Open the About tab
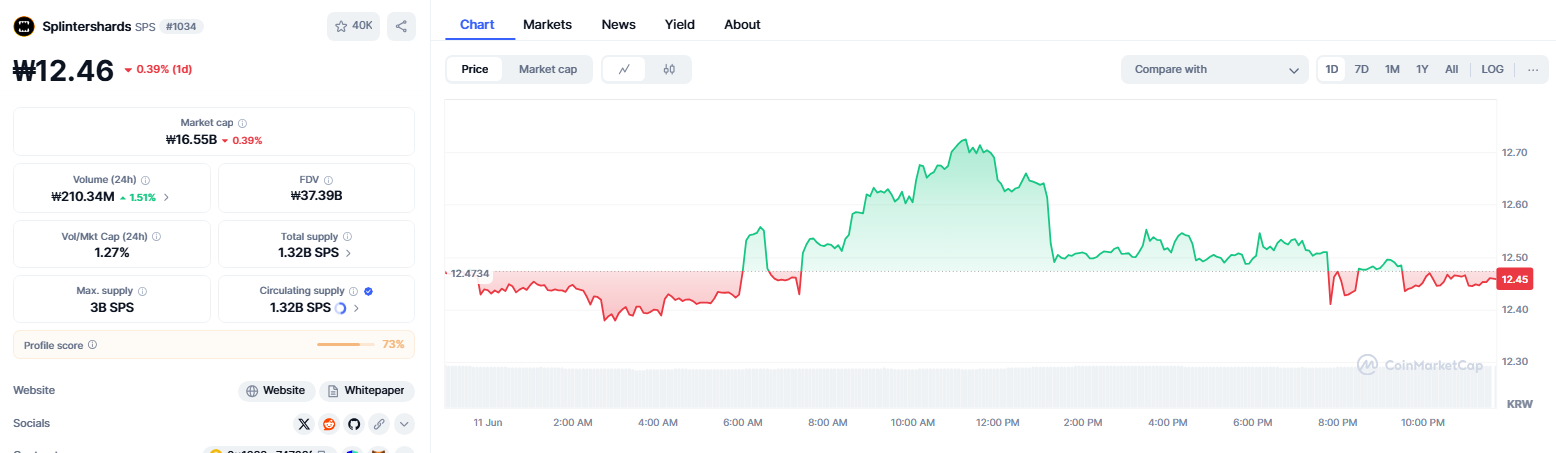Viewport: 1556px width, 453px height. 742,24
